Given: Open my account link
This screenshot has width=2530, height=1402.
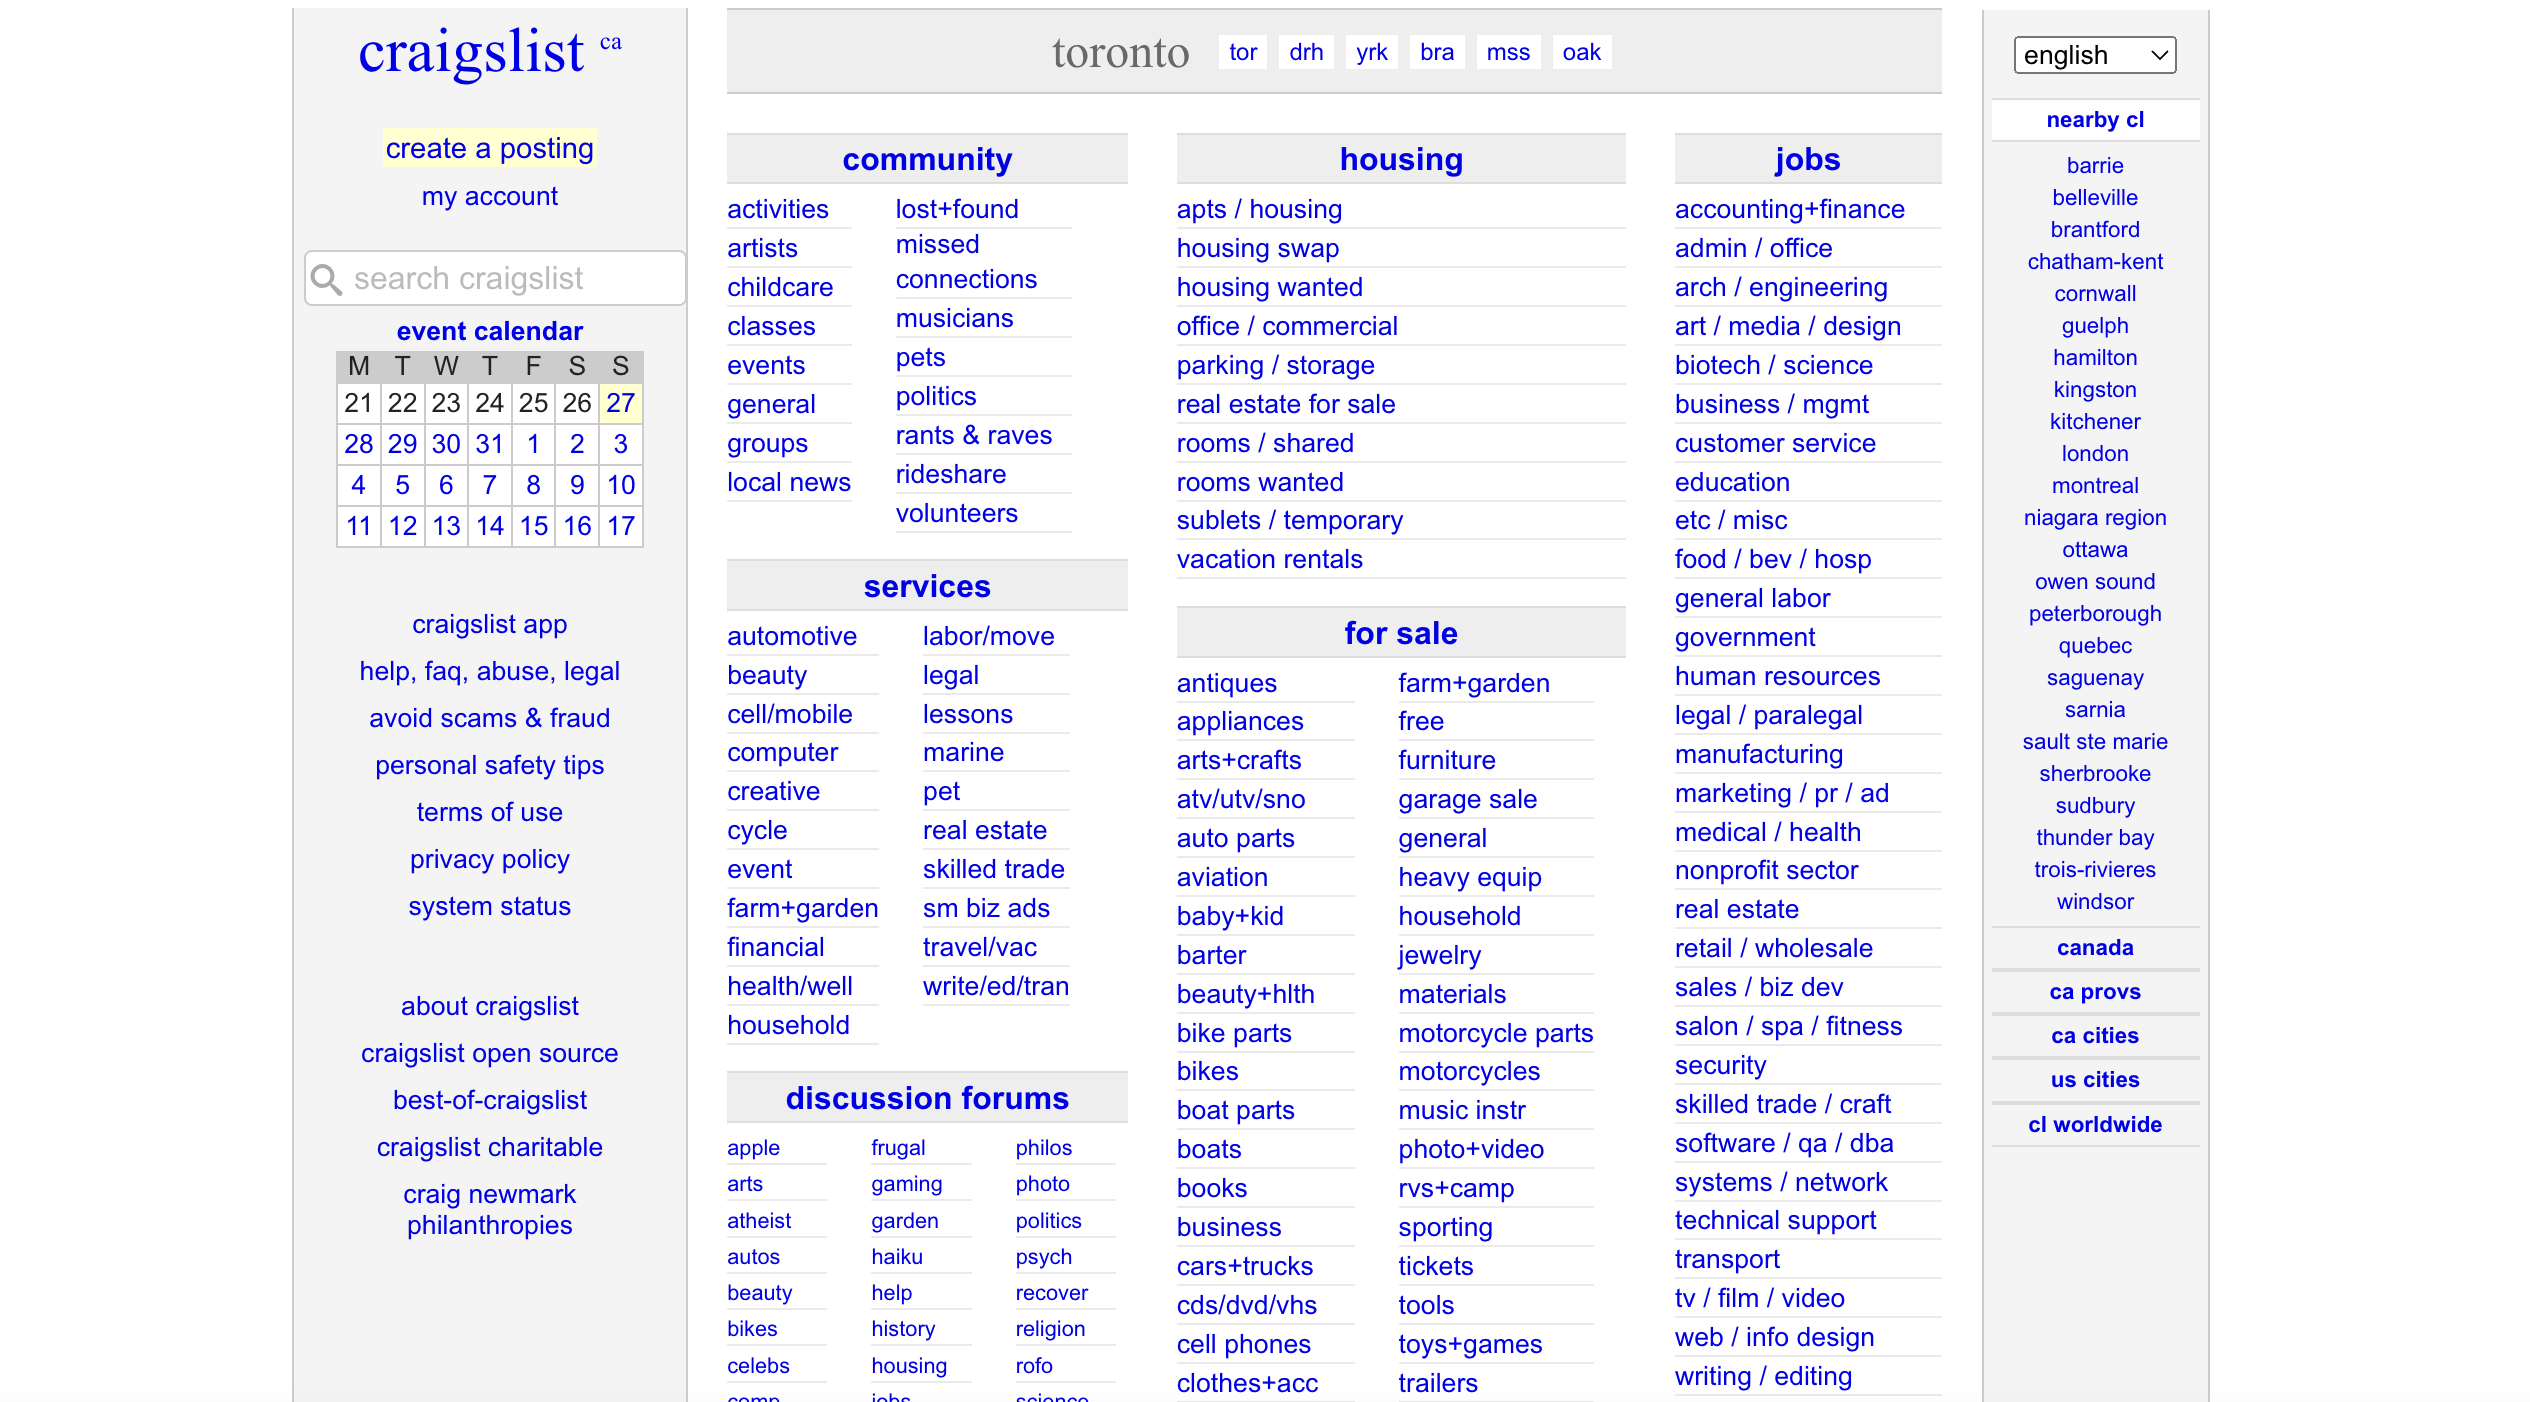Looking at the screenshot, I should tap(489, 196).
